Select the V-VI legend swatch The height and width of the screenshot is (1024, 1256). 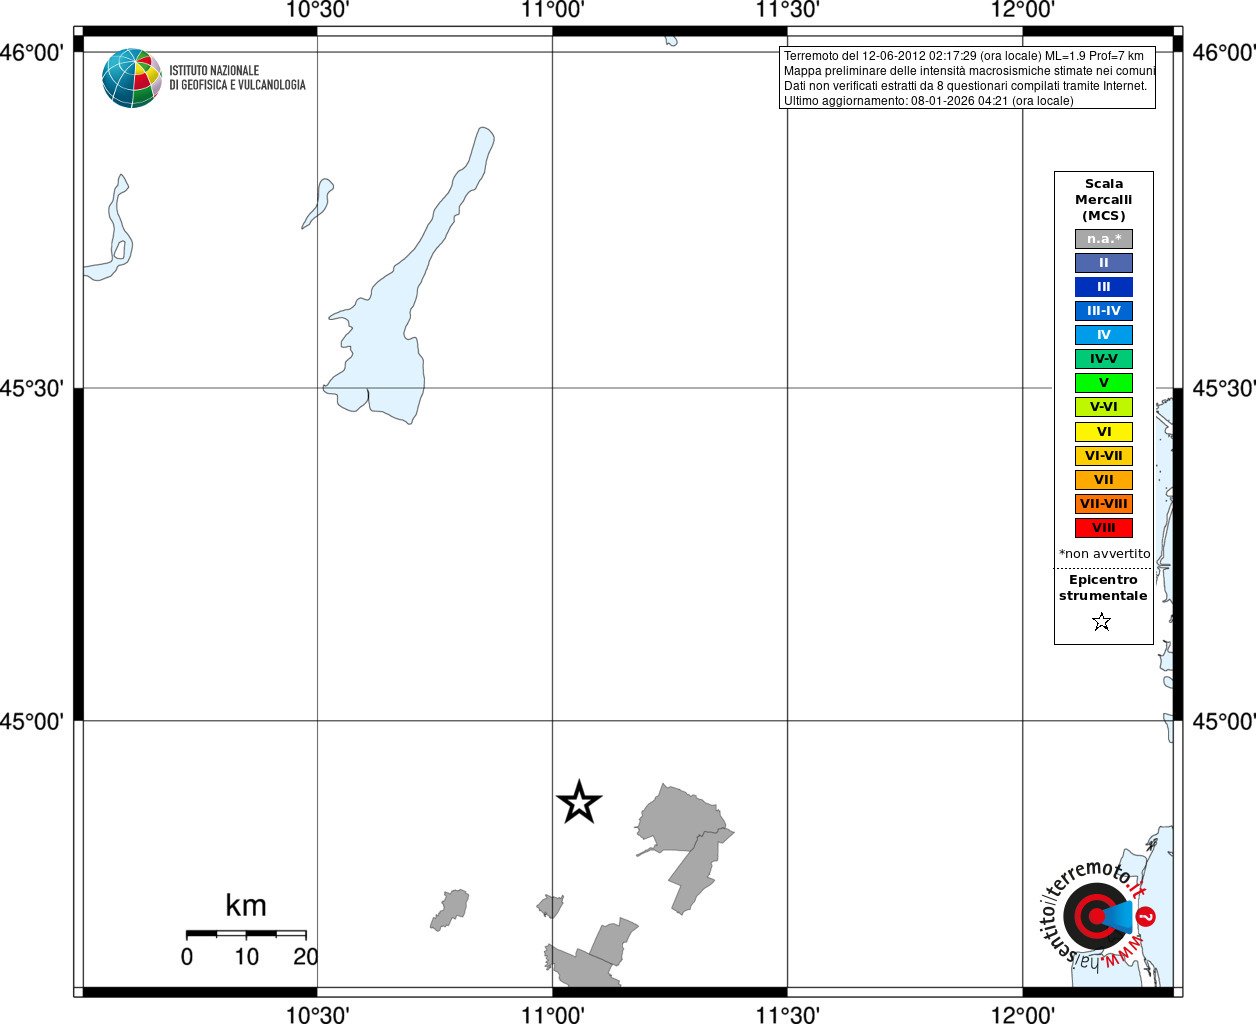tap(1104, 407)
